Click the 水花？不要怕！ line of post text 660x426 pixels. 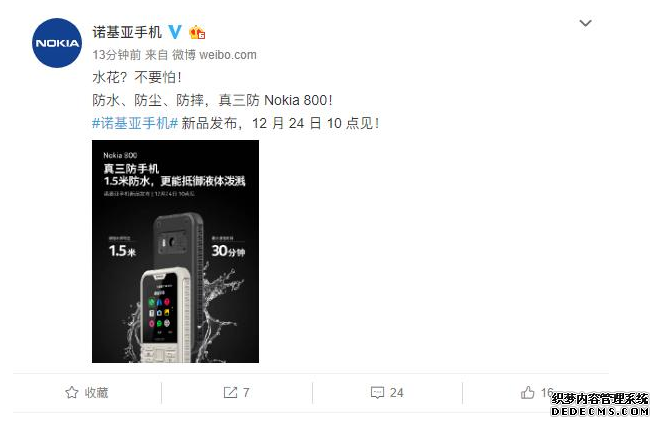coord(137,77)
